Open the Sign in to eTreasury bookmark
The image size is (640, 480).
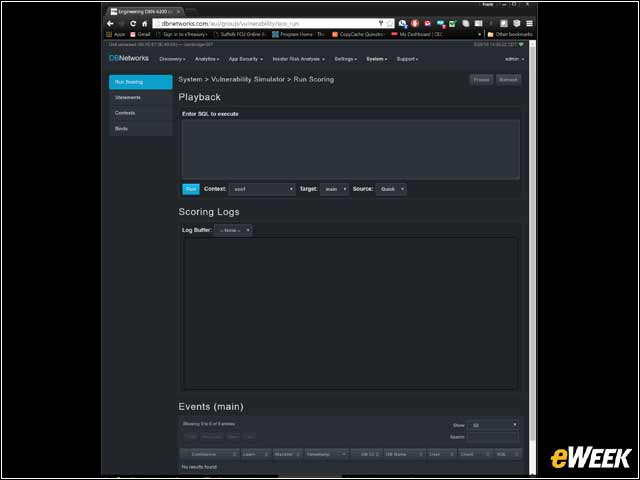[182, 35]
